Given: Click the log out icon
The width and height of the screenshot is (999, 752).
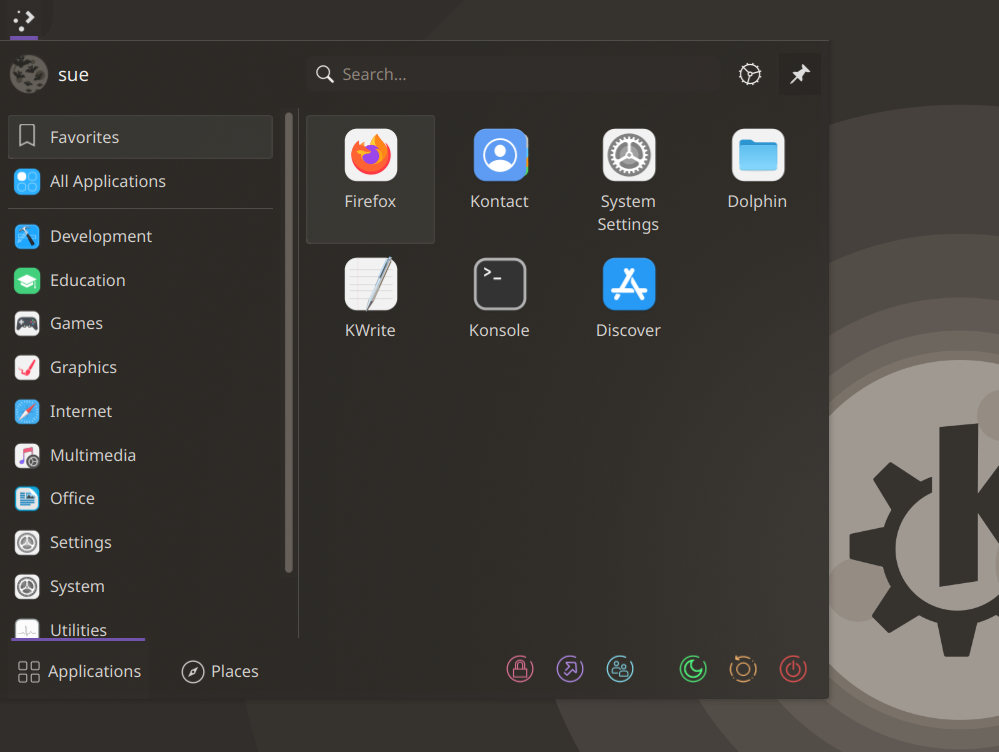Looking at the screenshot, I should click(x=570, y=669).
